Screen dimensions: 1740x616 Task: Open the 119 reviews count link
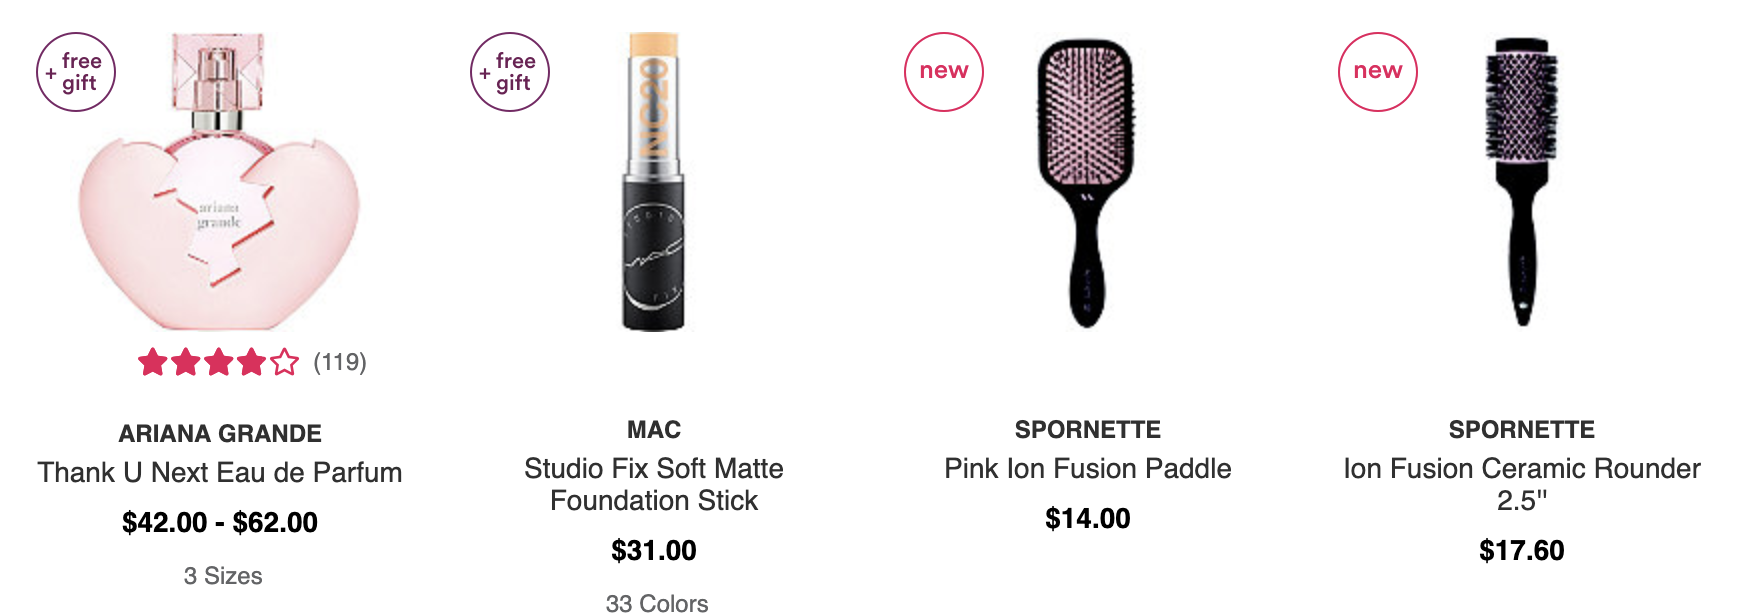click(340, 362)
